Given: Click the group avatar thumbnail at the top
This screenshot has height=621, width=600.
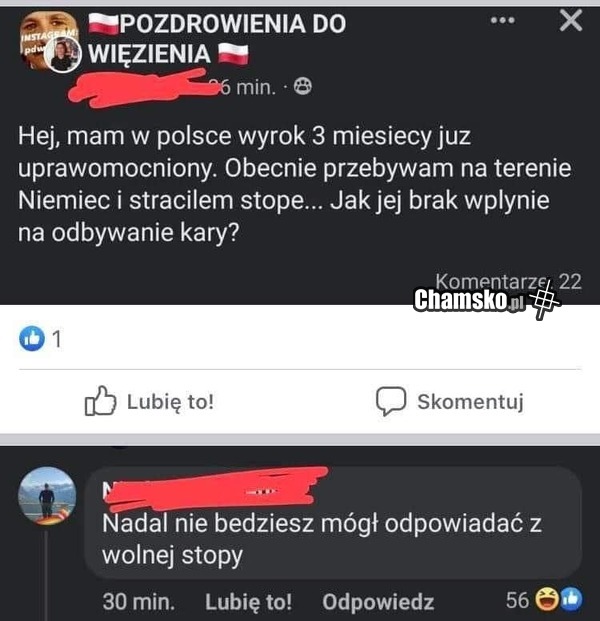Looking at the screenshot, I should click(x=50, y=42).
